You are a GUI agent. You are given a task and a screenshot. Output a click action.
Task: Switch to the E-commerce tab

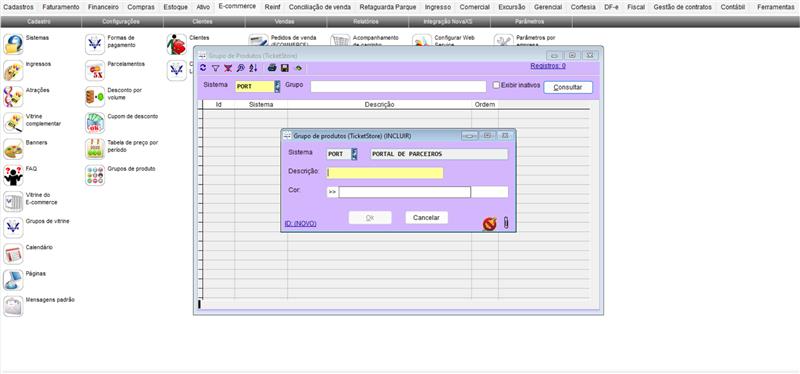click(237, 6)
